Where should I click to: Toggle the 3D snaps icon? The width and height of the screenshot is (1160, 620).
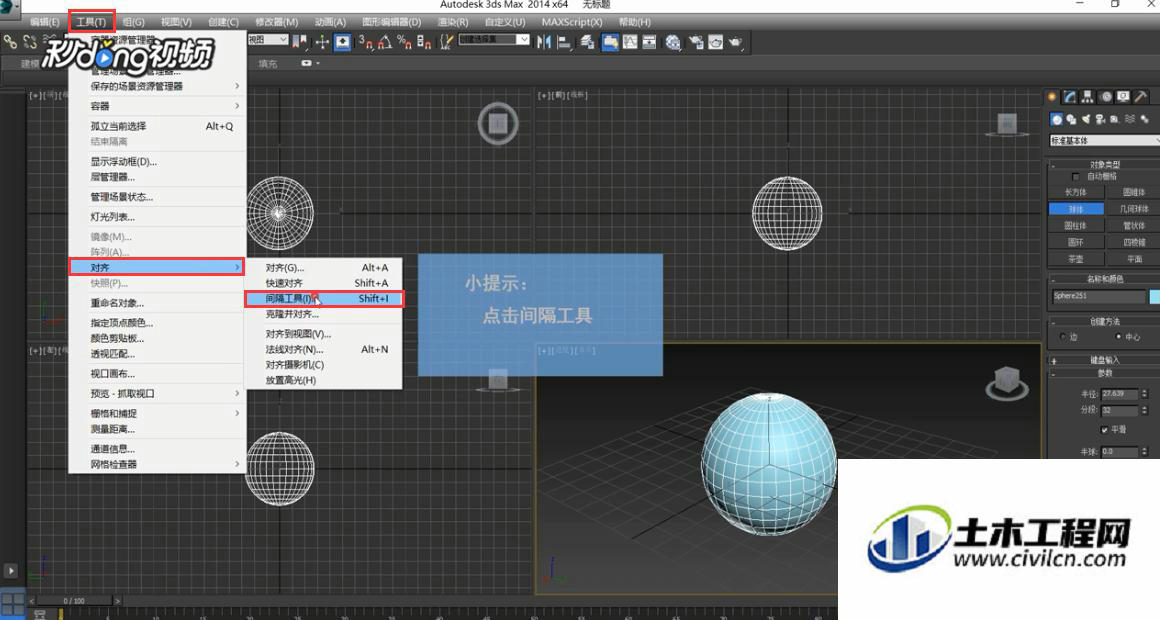click(366, 42)
